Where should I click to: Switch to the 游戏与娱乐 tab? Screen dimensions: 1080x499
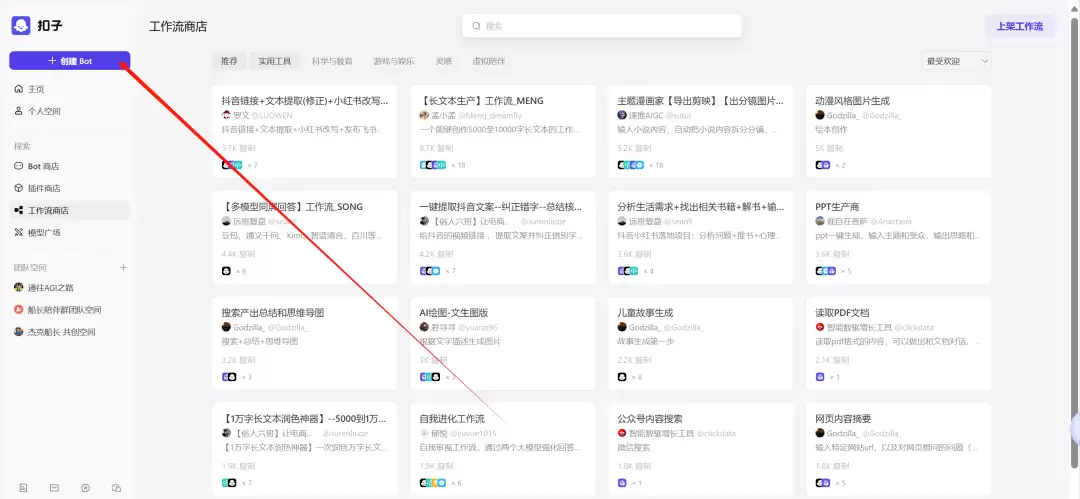(x=394, y=61)
